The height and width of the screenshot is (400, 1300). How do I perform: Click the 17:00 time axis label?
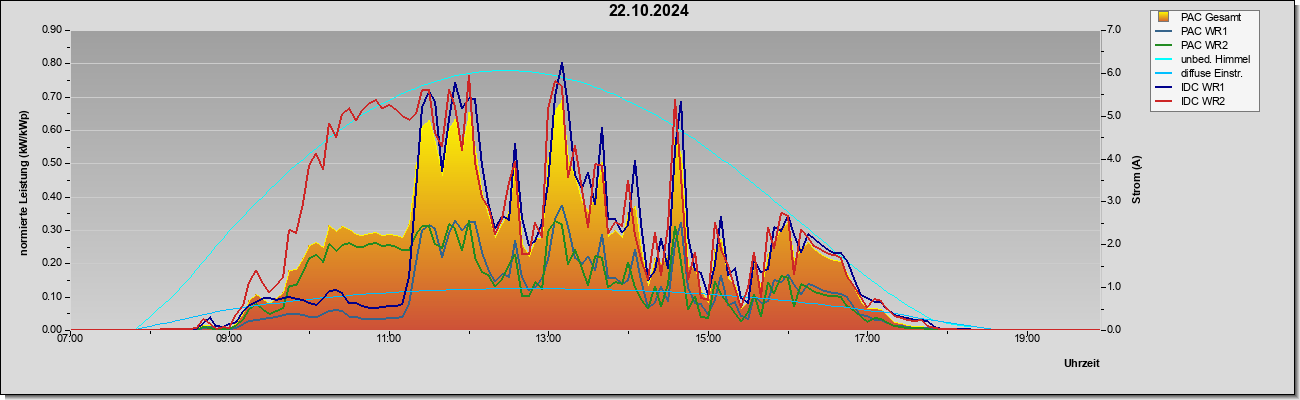pyautogui.click(x=867, y=338)
